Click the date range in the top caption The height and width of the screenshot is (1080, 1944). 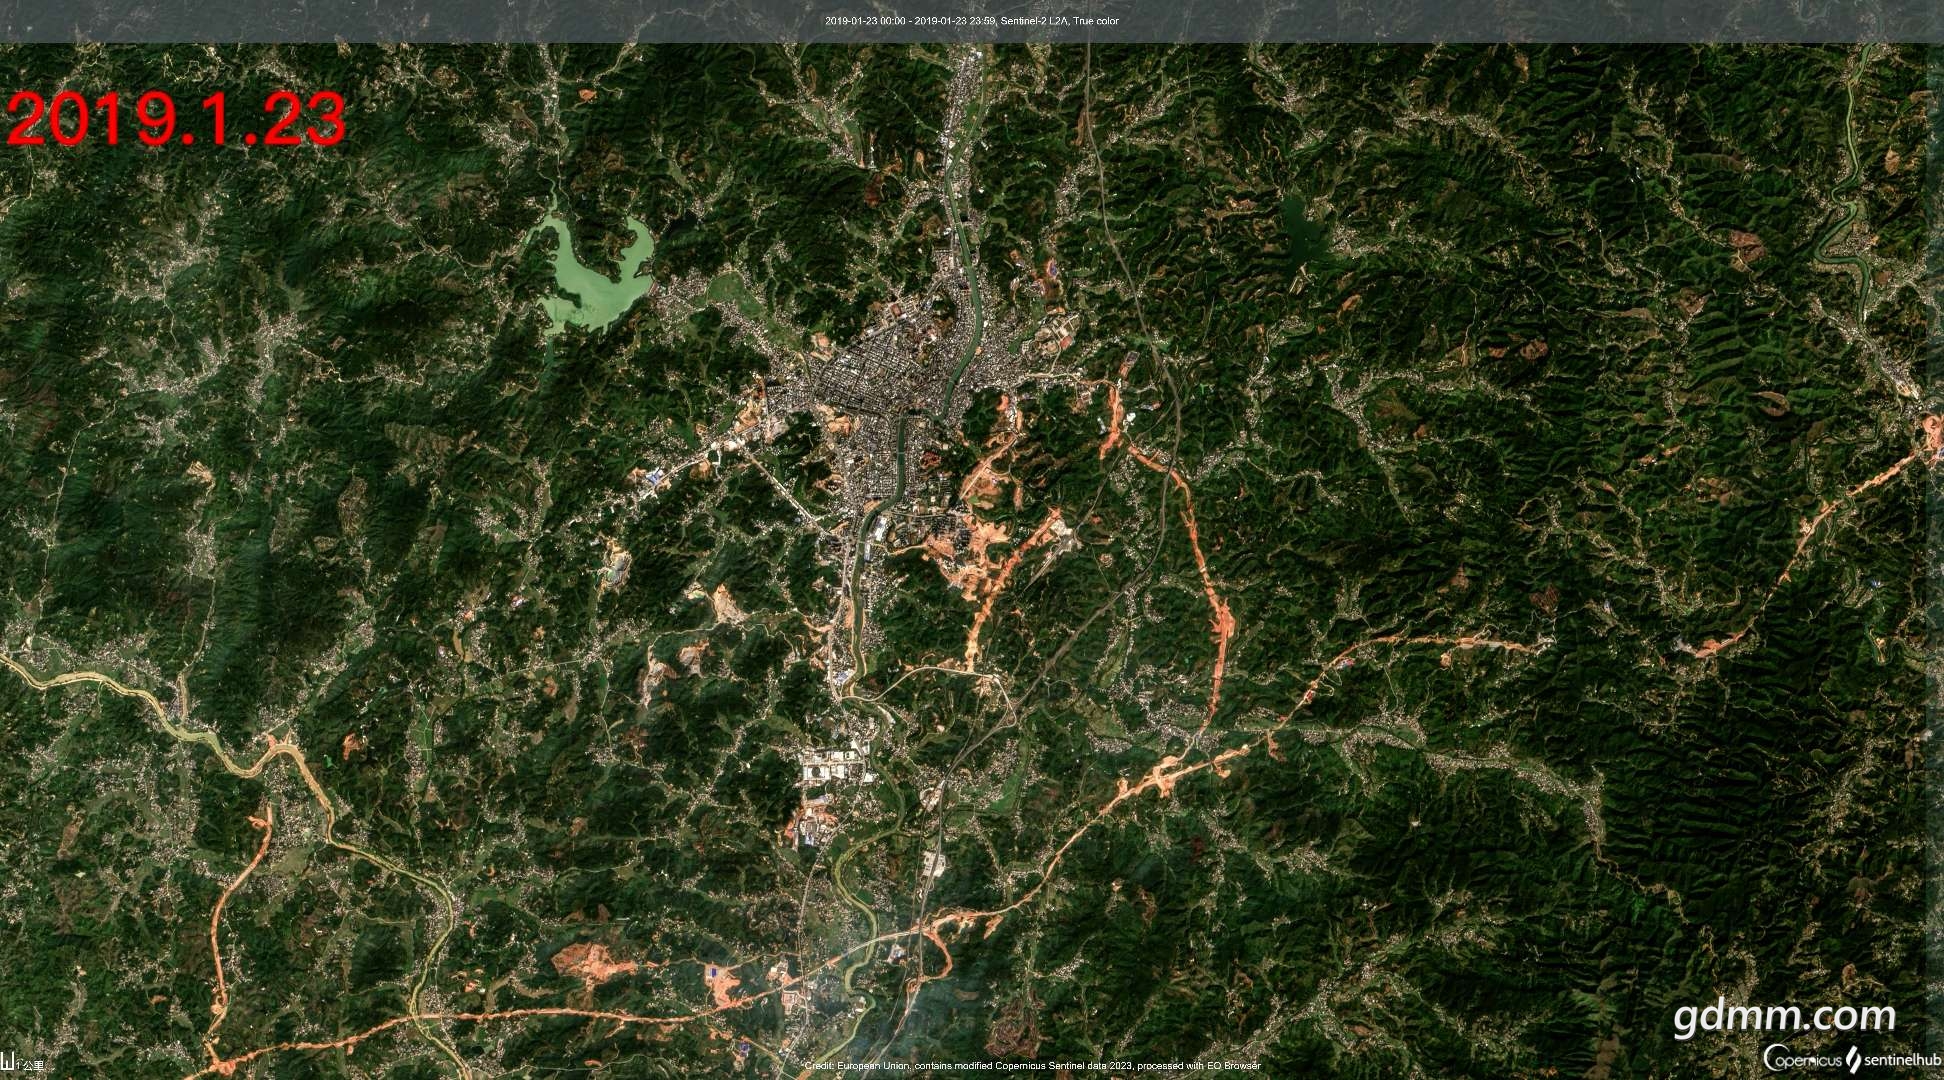point(910,21)
